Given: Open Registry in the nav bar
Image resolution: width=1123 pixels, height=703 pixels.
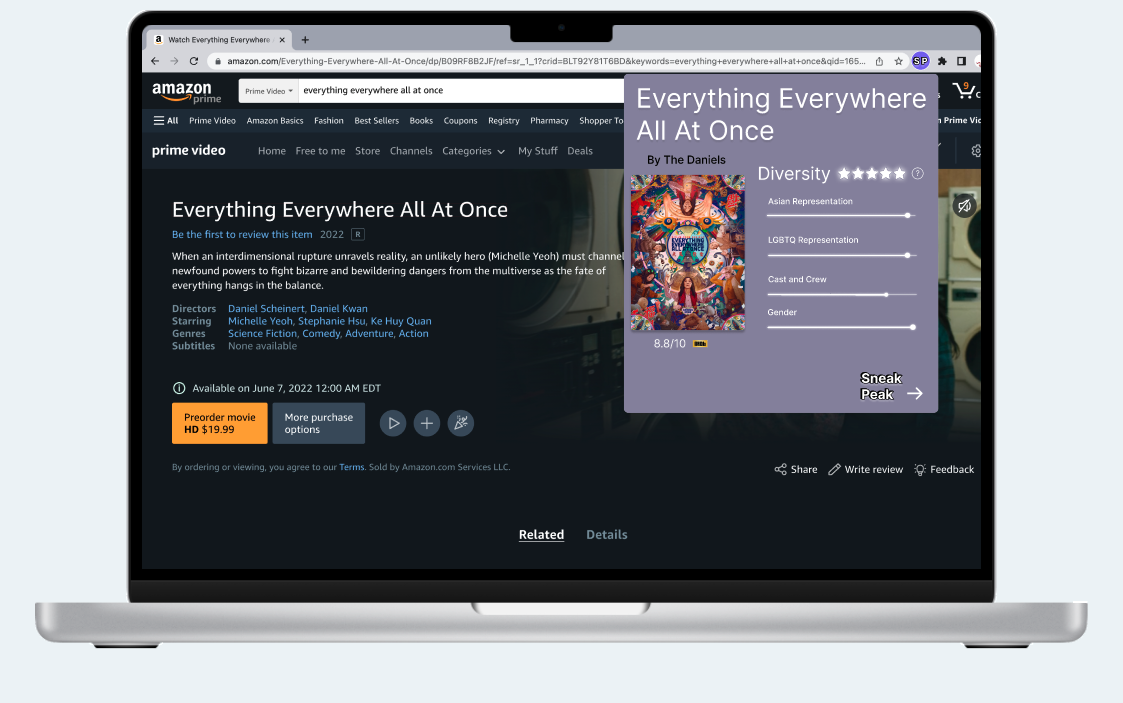Looking at the screenshot, I should click(x=503, y=121).
